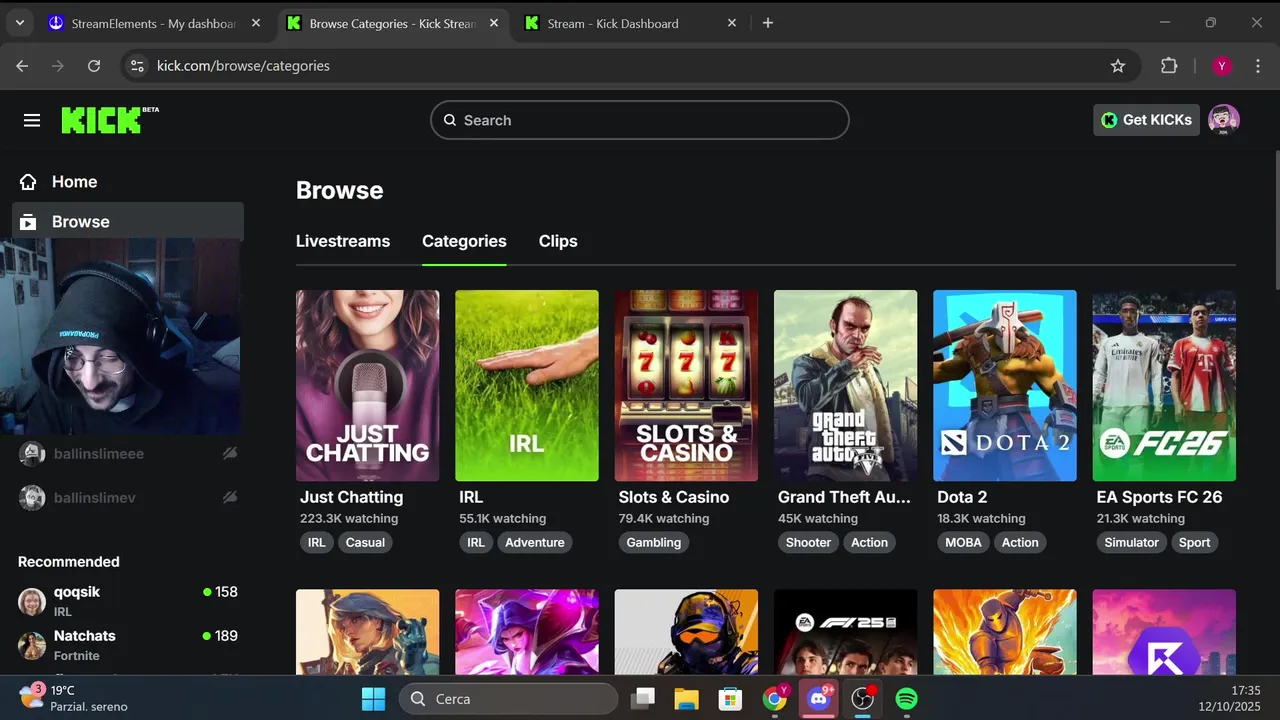
Task: Open the Chrome profile Y icon
Action: click(1221, 66)
